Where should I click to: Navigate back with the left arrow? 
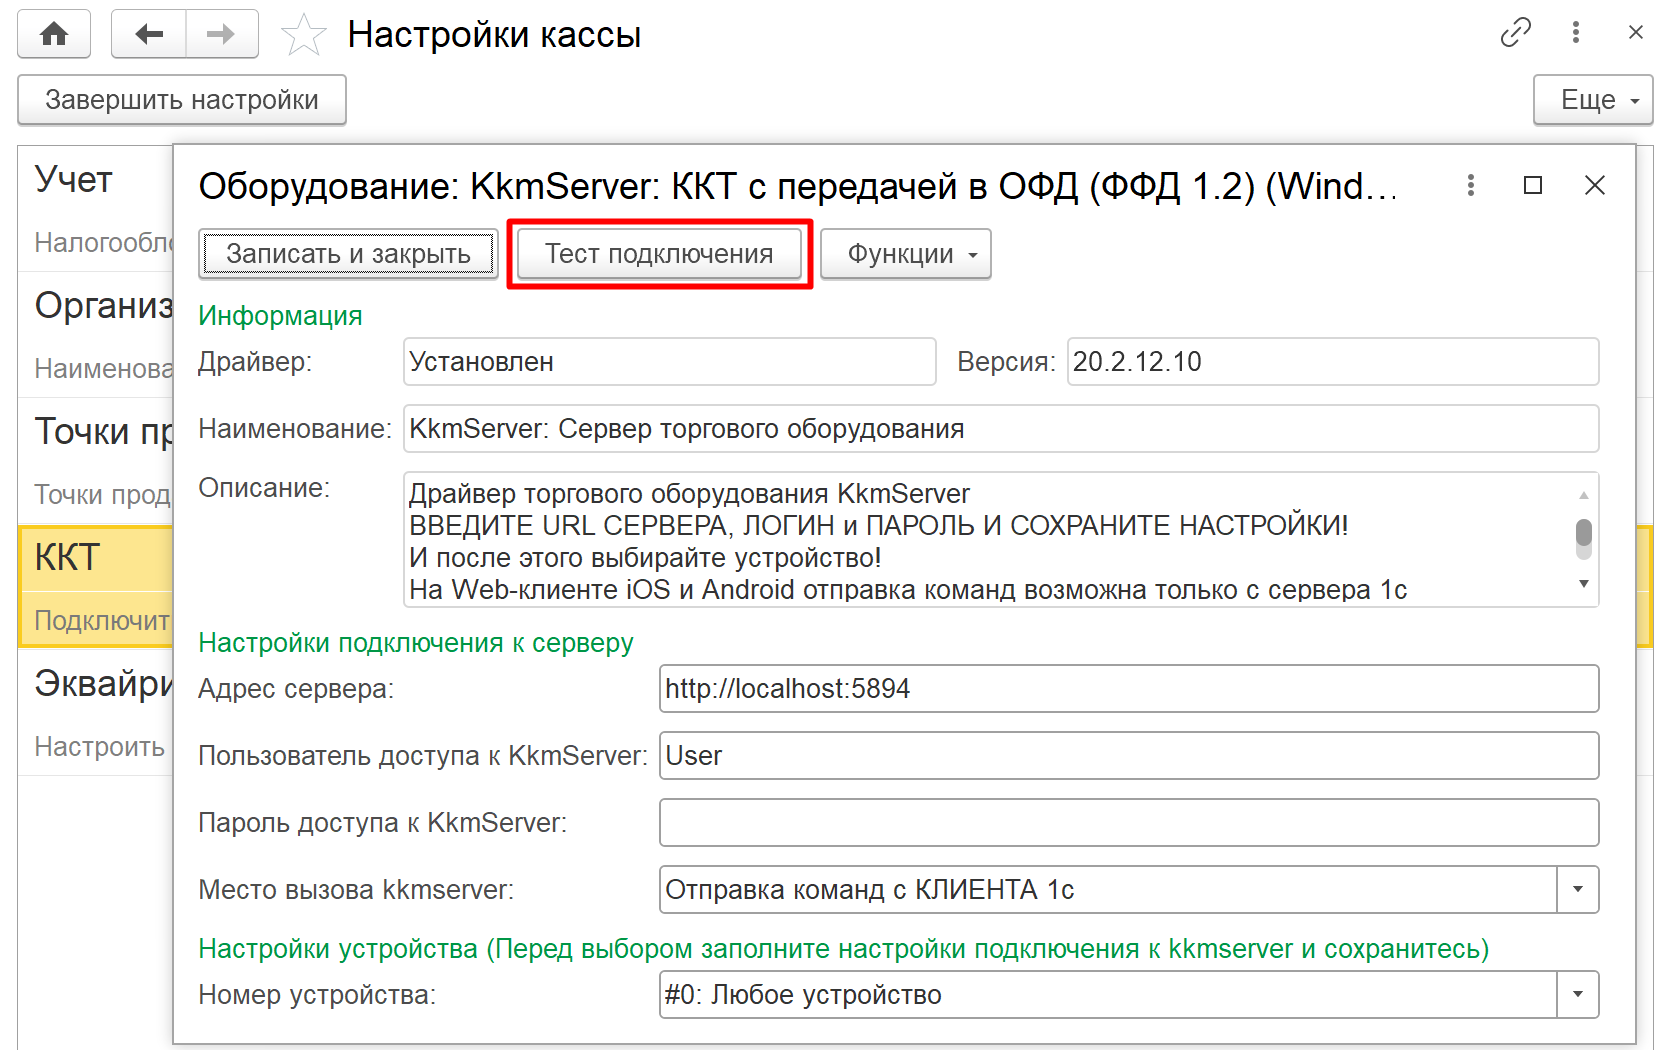[149, 34]
